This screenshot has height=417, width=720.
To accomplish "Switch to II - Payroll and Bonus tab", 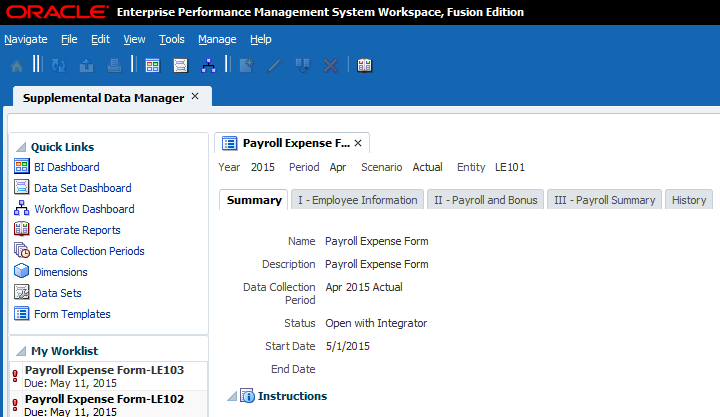I will tap(486, 200).
